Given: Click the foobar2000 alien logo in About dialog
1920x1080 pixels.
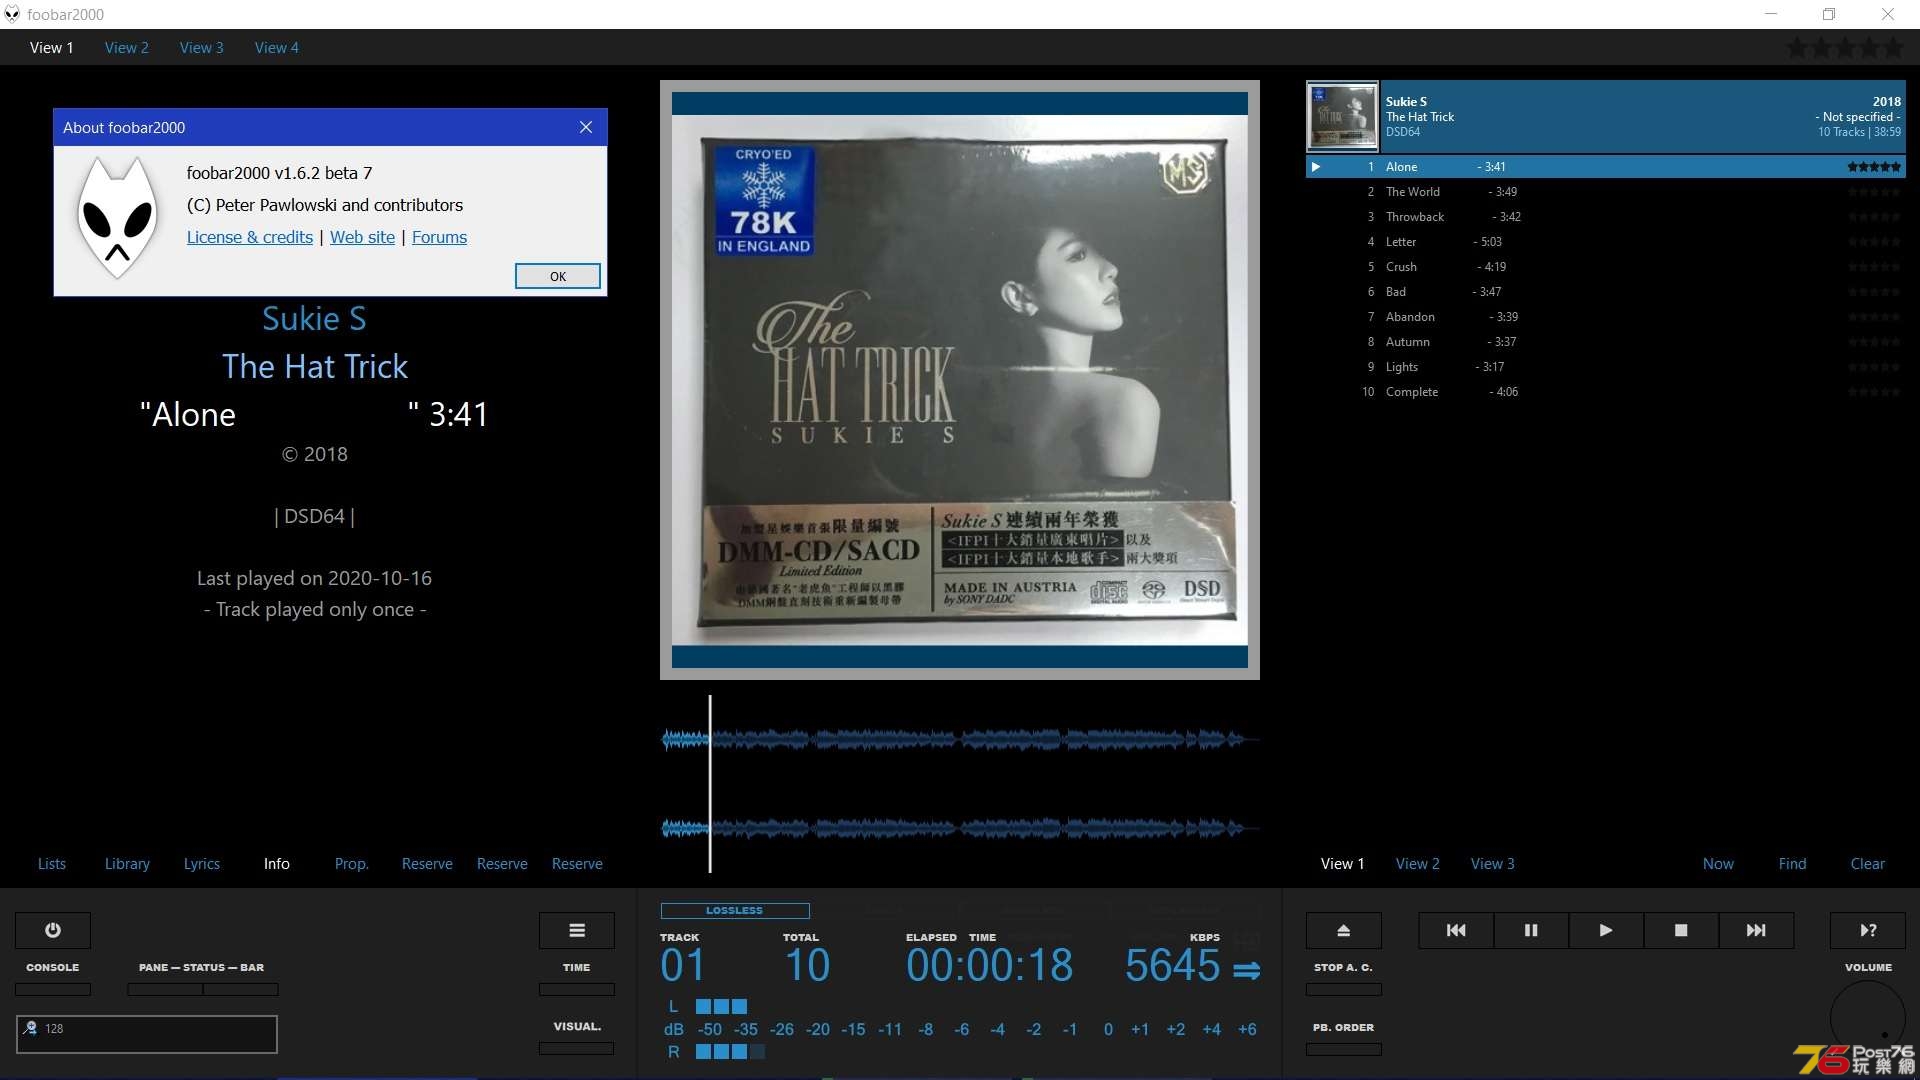Looking at the screenshot, I should pos(118,216).
